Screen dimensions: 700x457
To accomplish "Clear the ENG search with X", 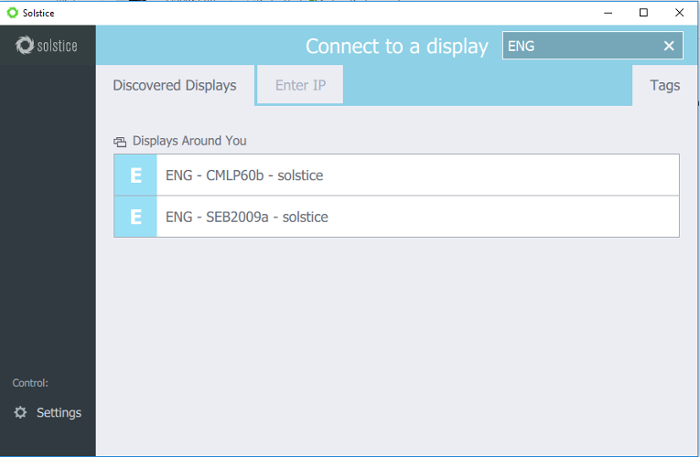I will click(669, 46).
